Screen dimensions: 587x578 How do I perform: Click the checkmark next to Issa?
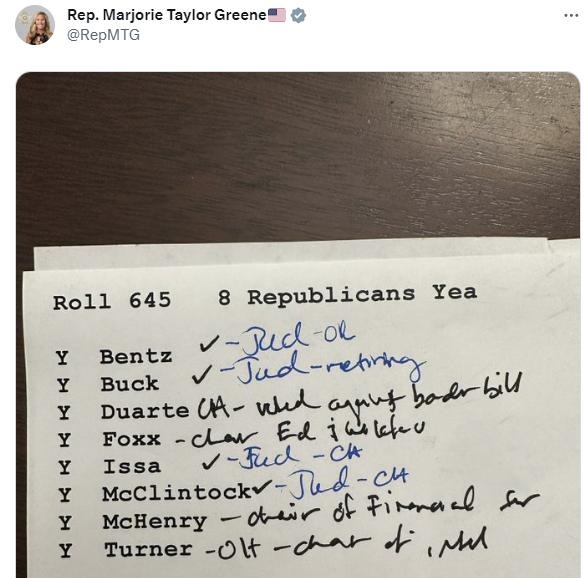211,461
